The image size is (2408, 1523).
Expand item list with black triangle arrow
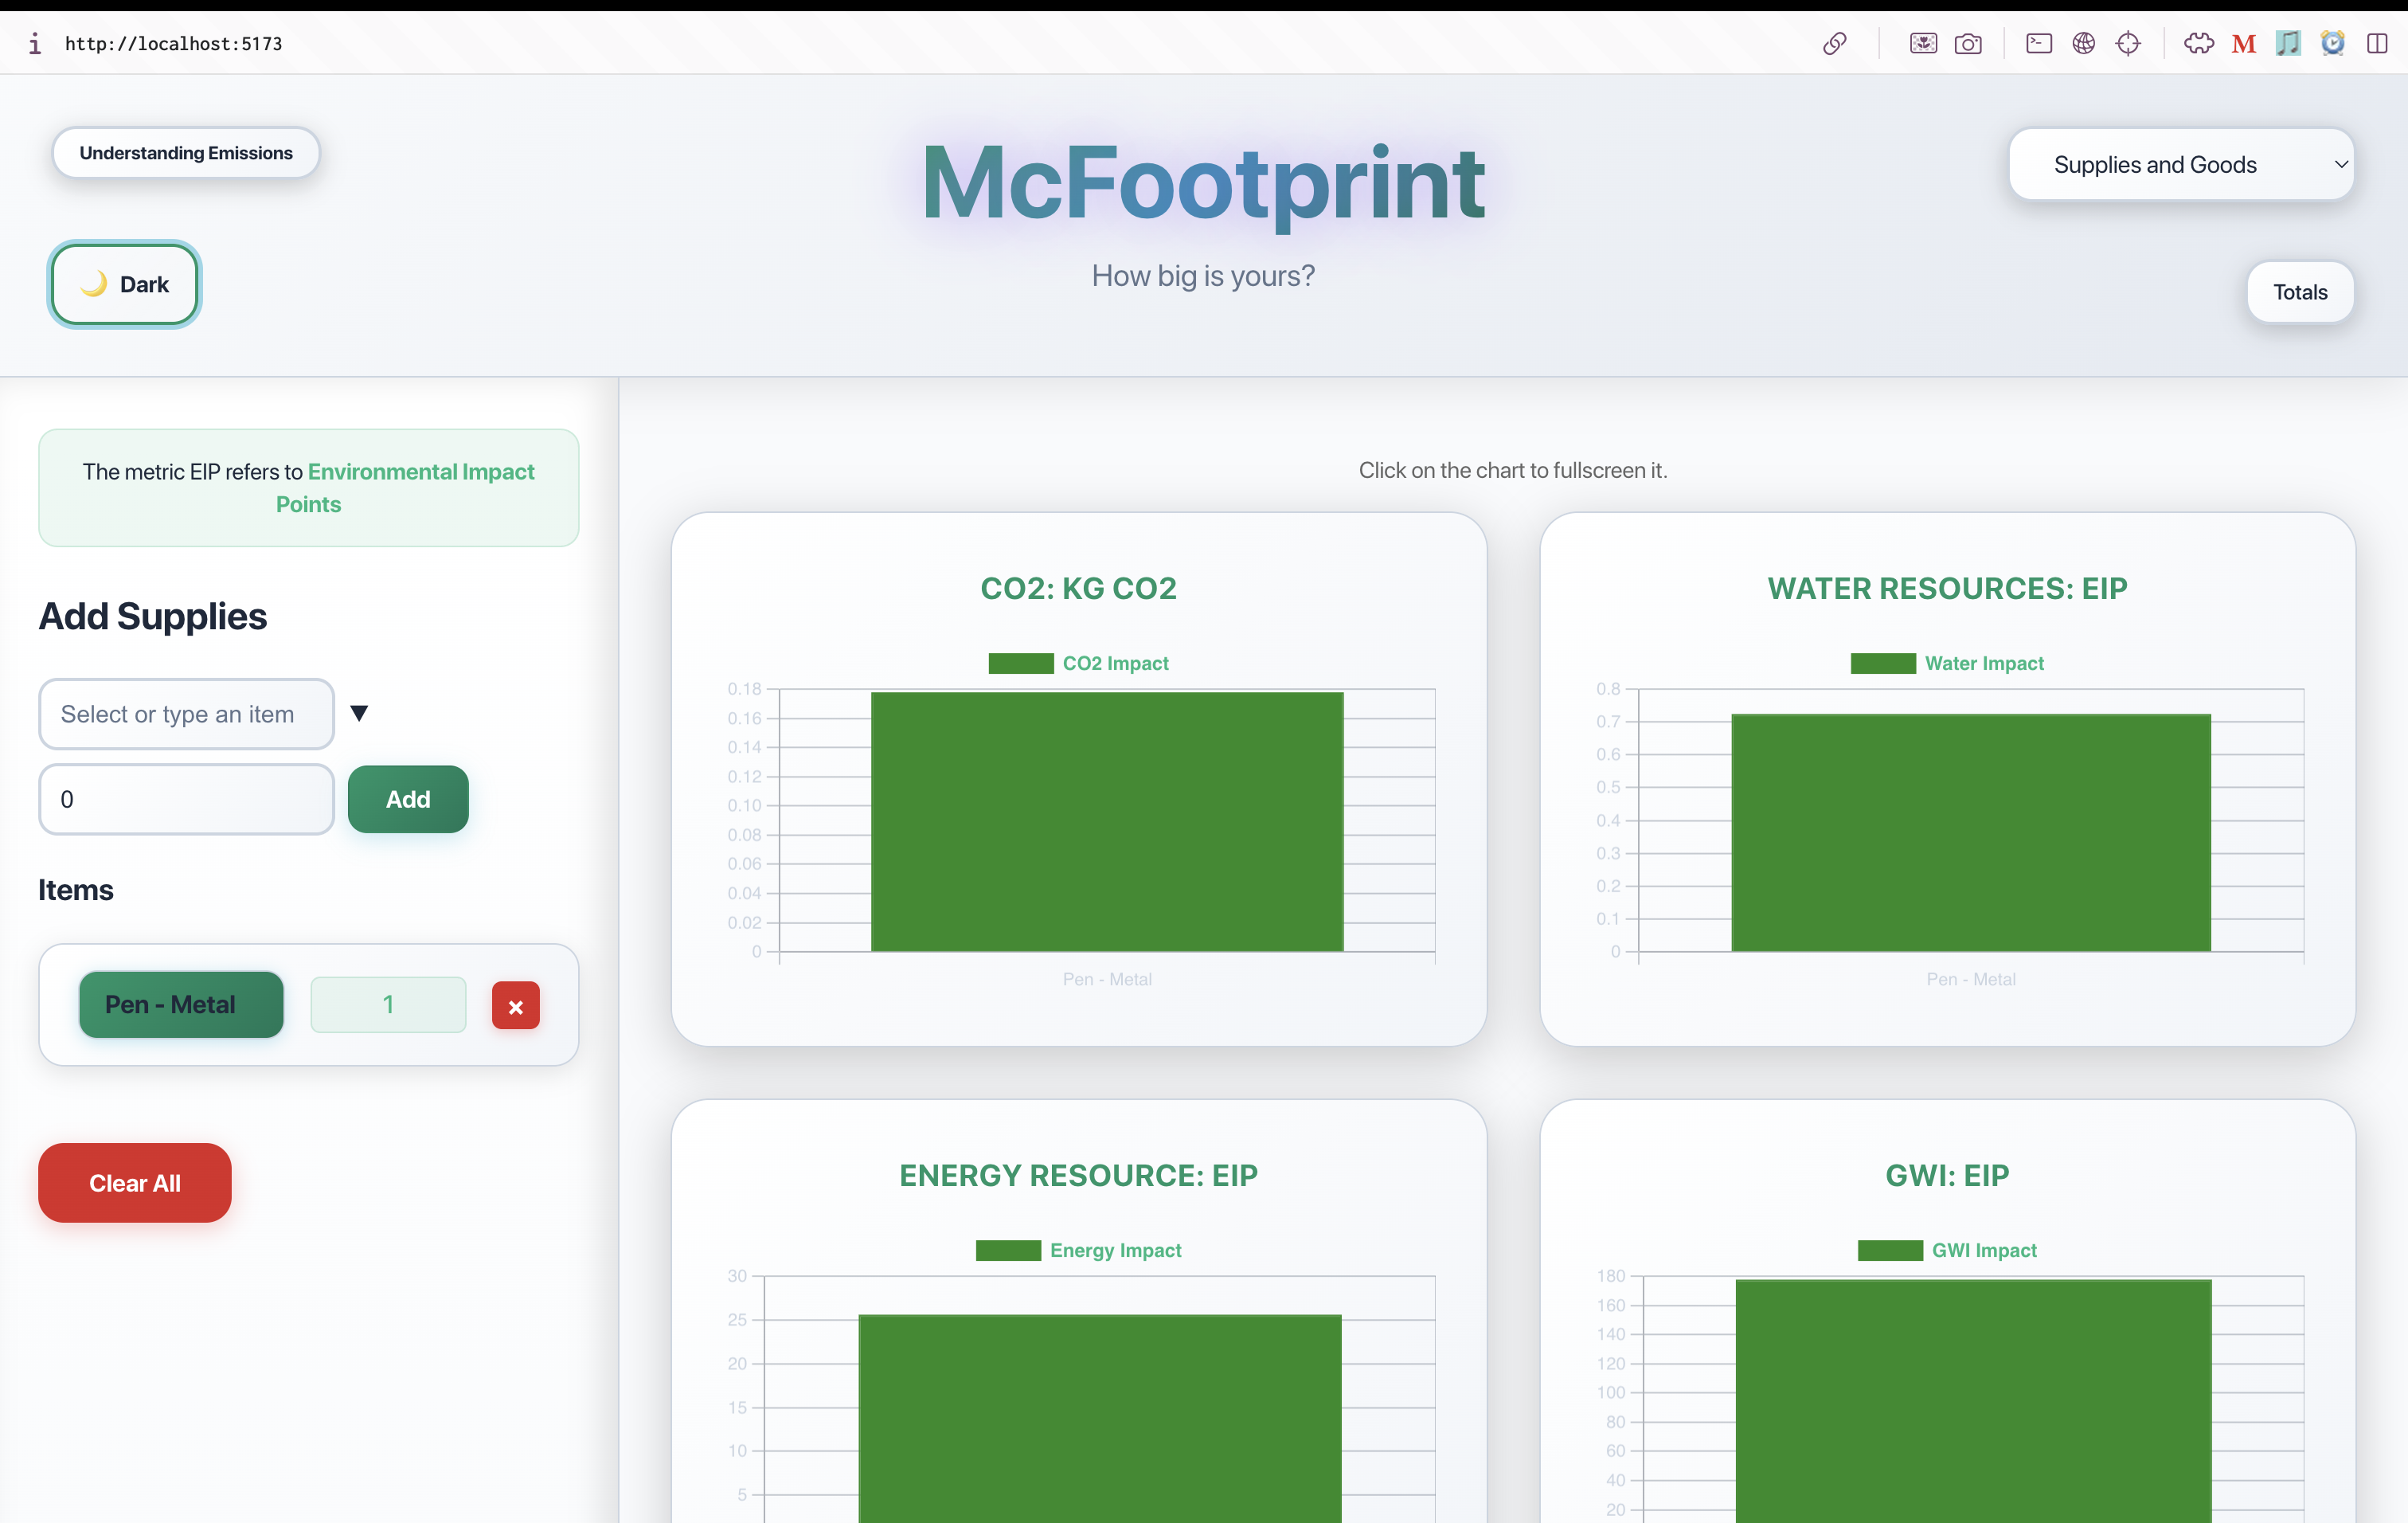coord(359,713)
